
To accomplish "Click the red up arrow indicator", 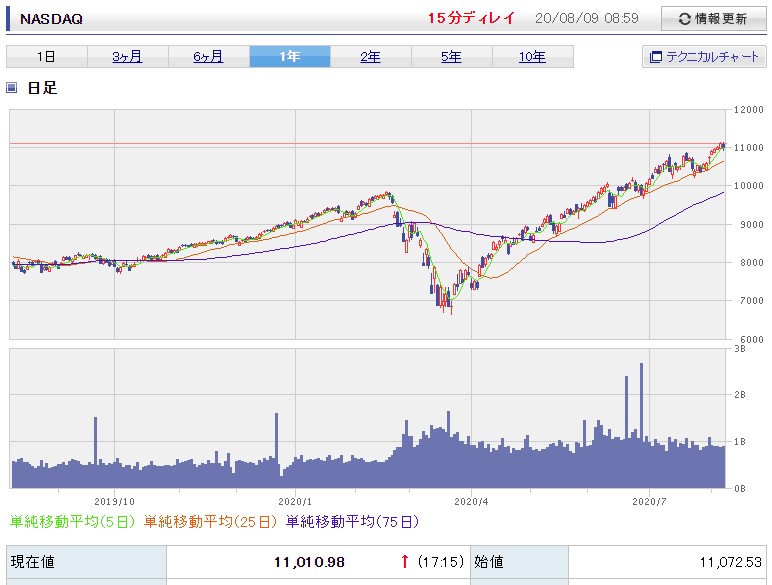I will 405,561.
